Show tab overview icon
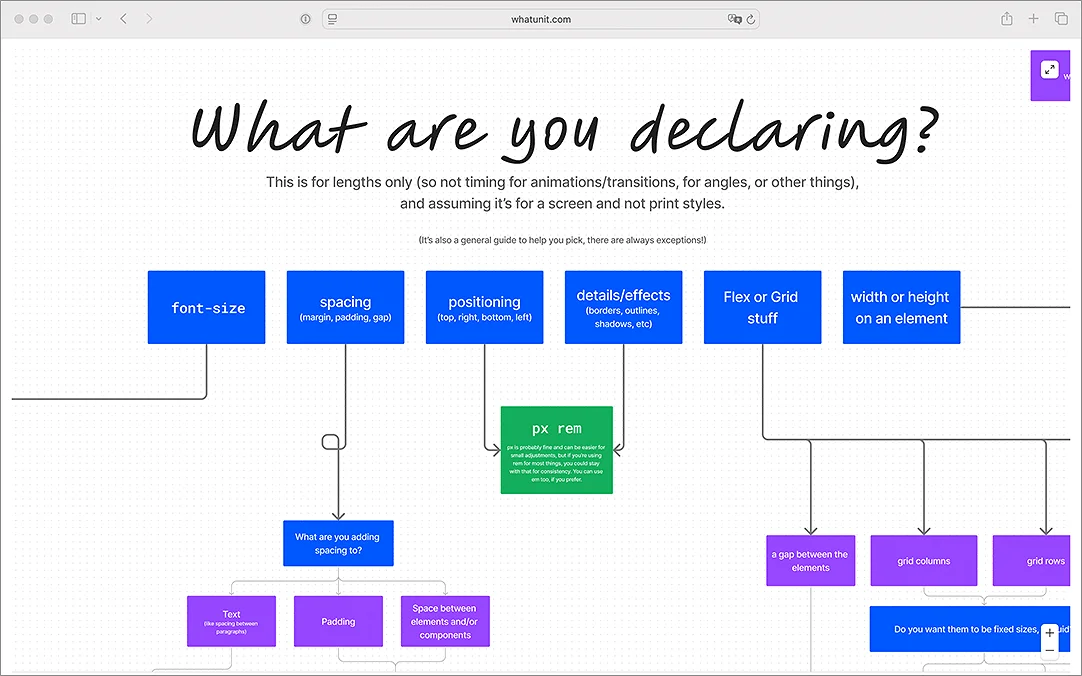Viewport: 1082px width, 676px height. tap(1061, 19)
